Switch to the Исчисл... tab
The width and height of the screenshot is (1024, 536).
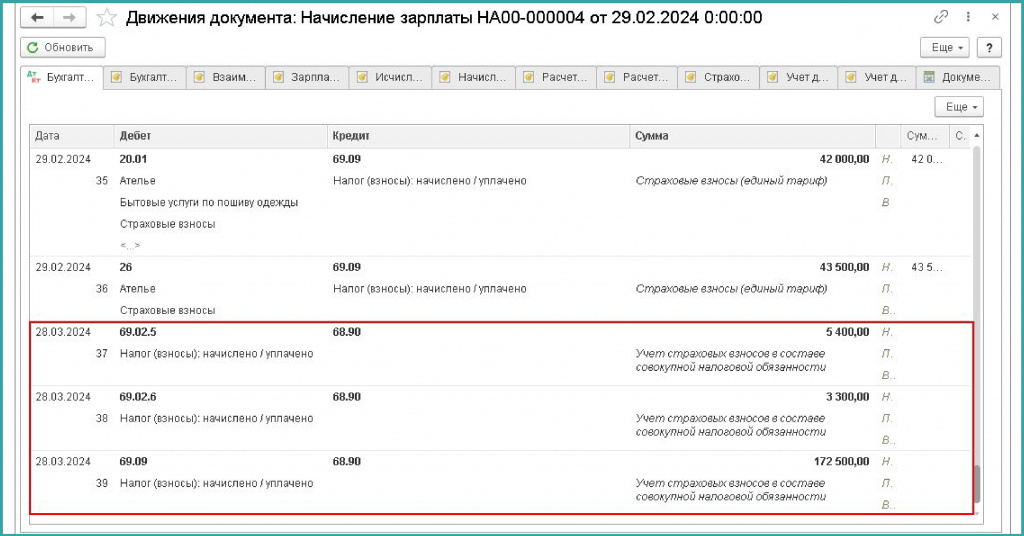tap(391, 77)
